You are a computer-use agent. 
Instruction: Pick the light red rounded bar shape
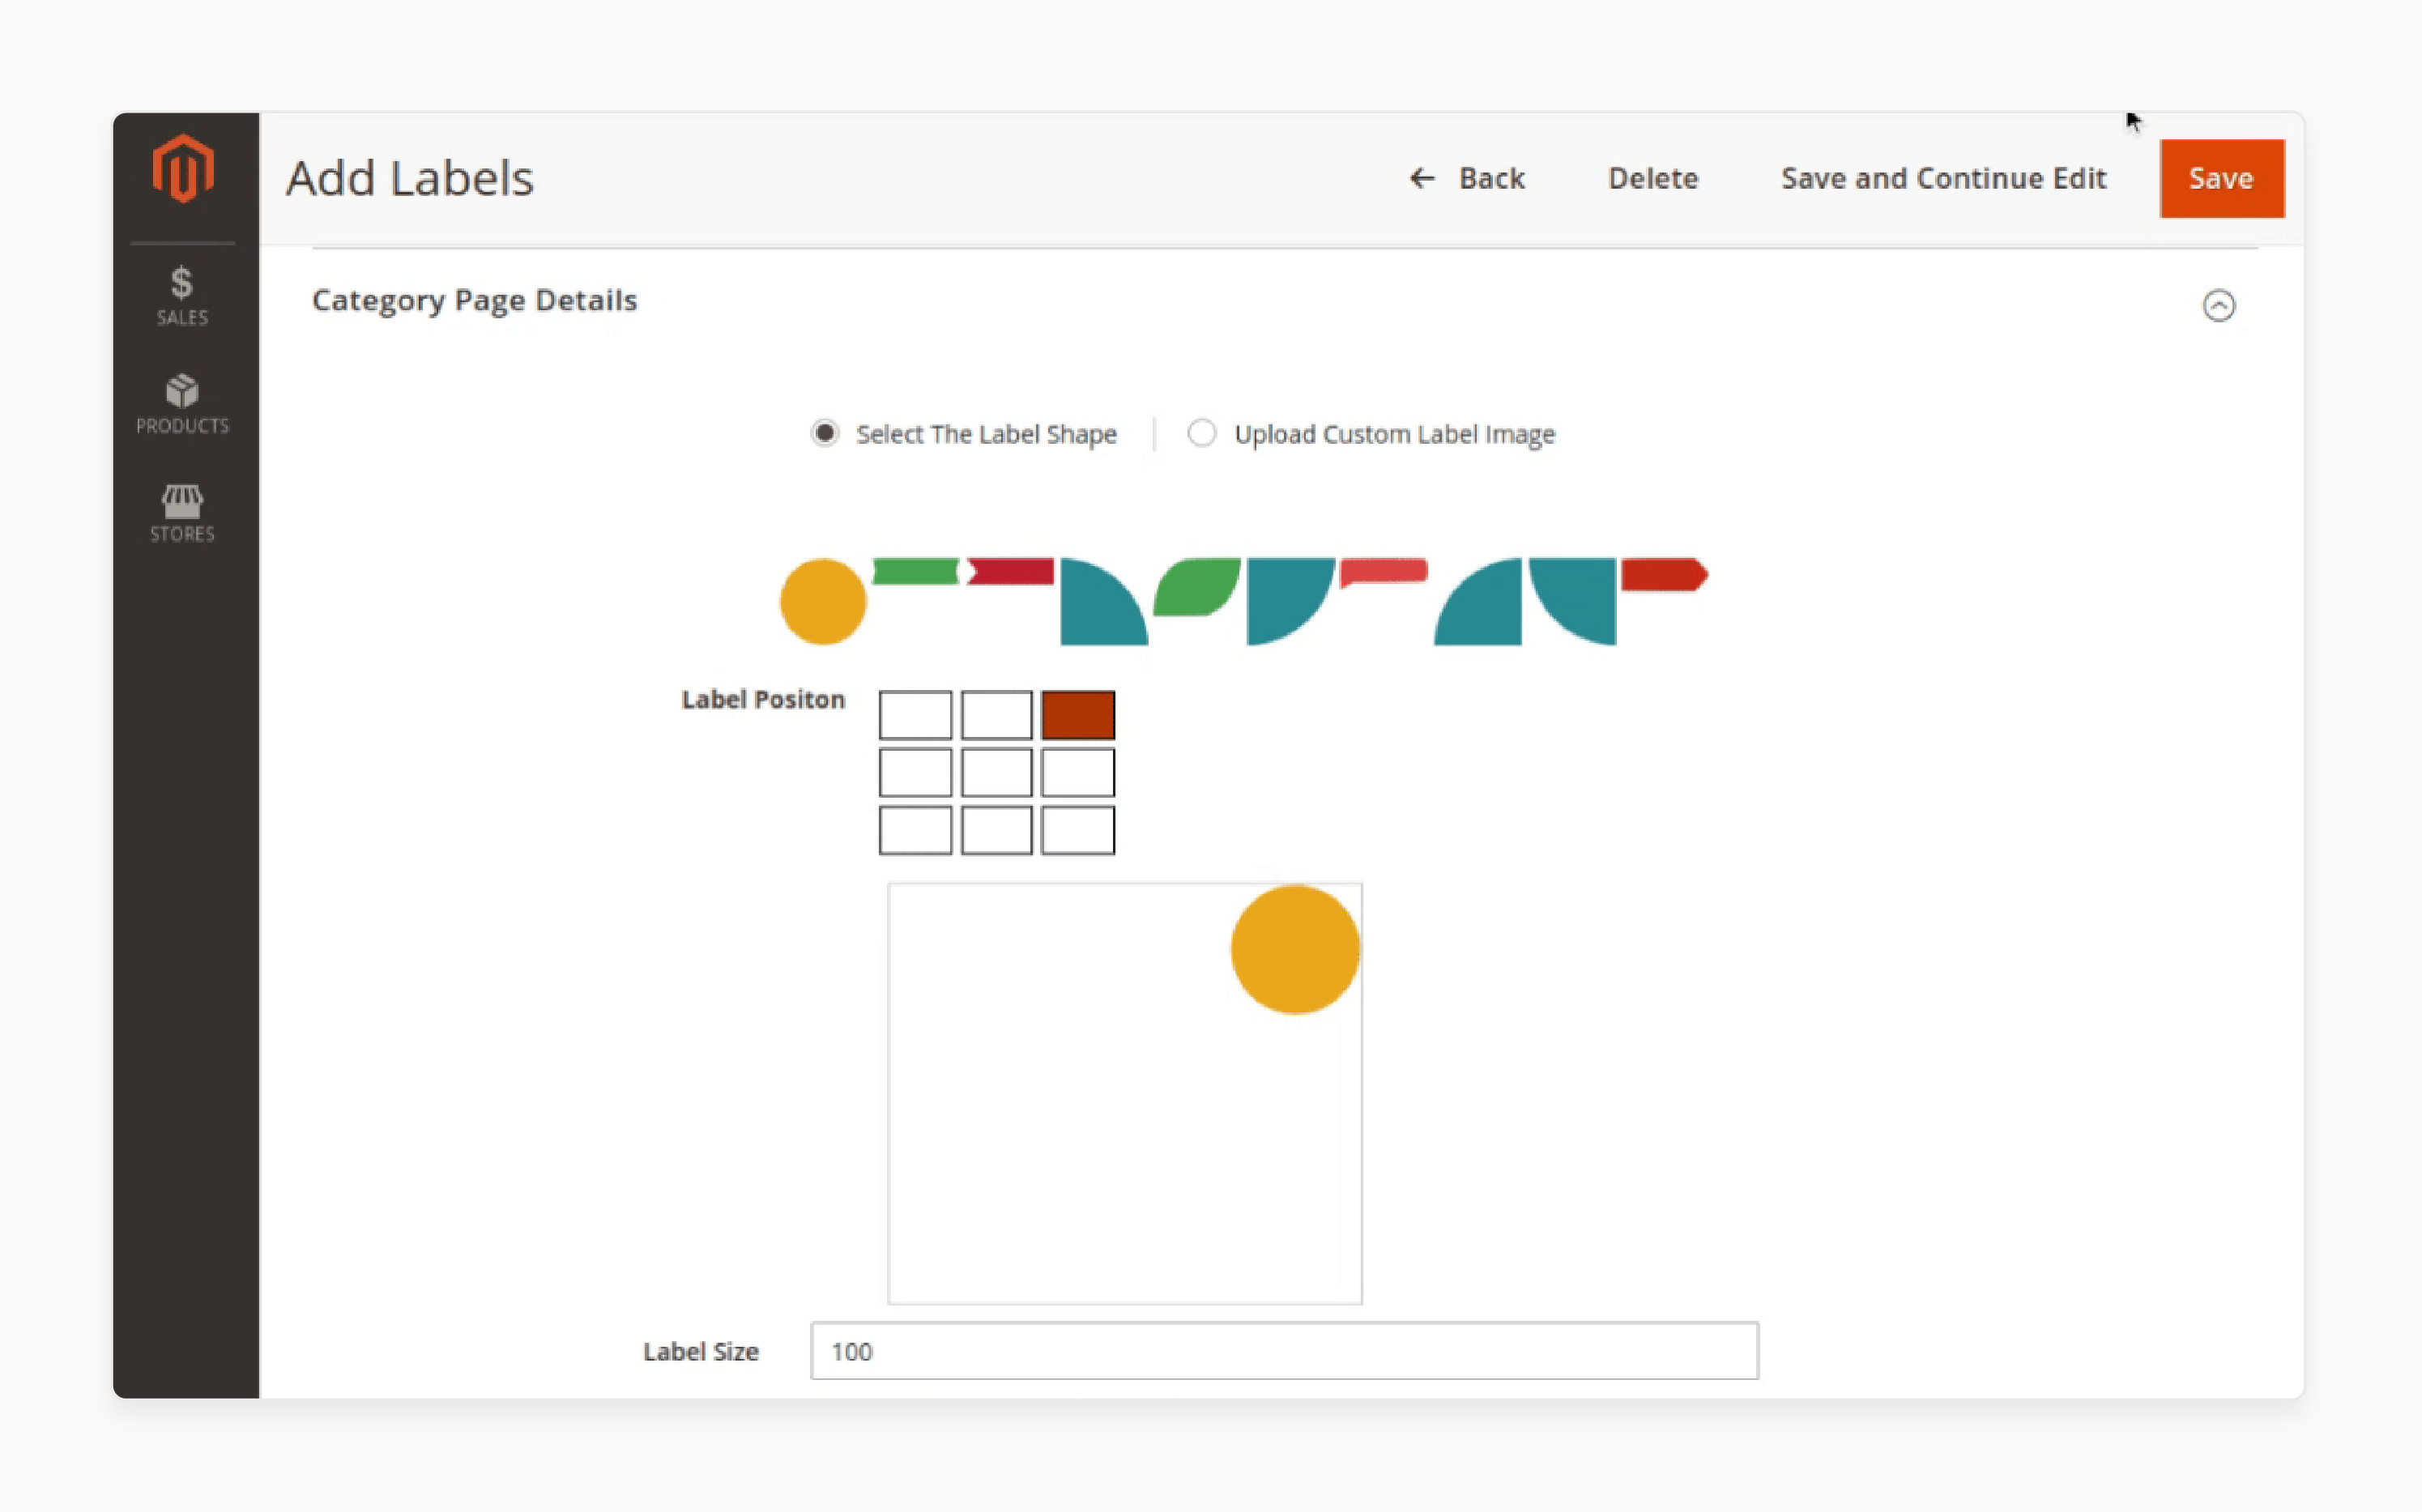(1384, 572)
